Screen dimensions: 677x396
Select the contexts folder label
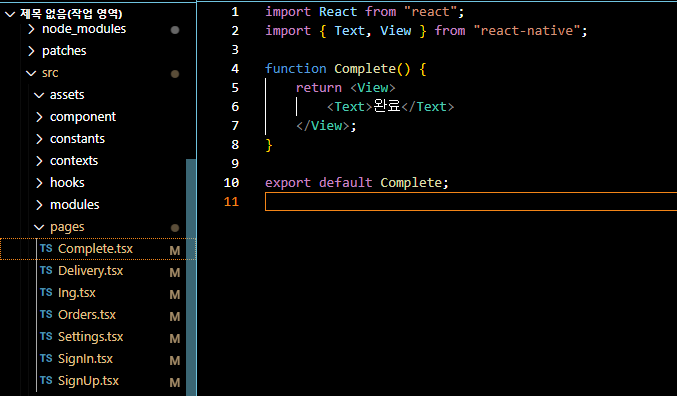pos(74,161)
